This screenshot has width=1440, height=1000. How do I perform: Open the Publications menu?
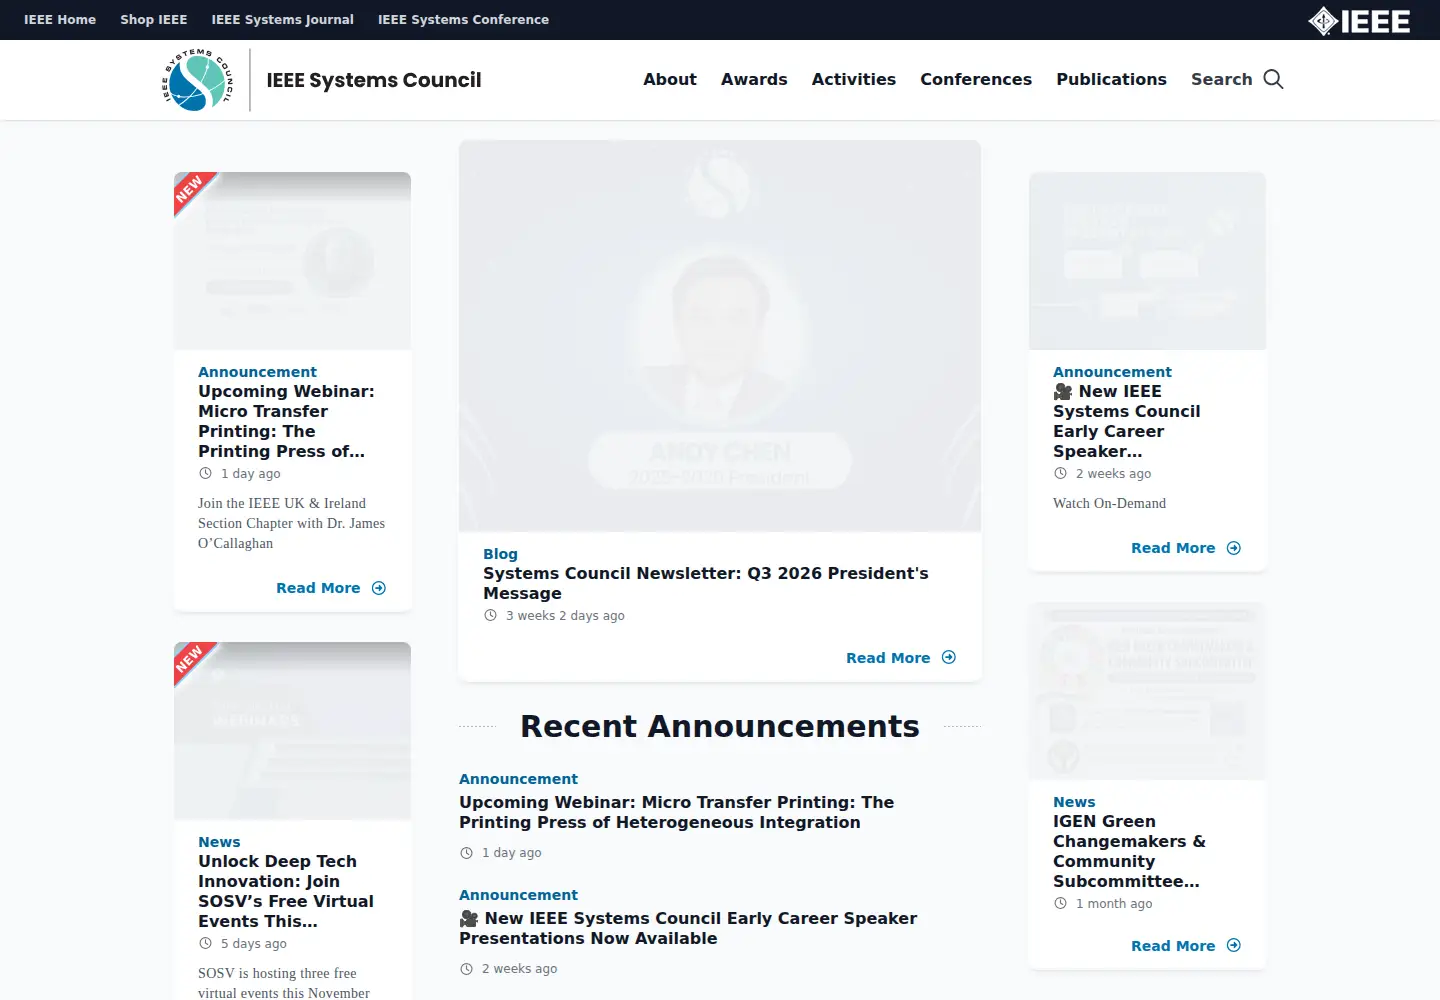[1111, 79]
